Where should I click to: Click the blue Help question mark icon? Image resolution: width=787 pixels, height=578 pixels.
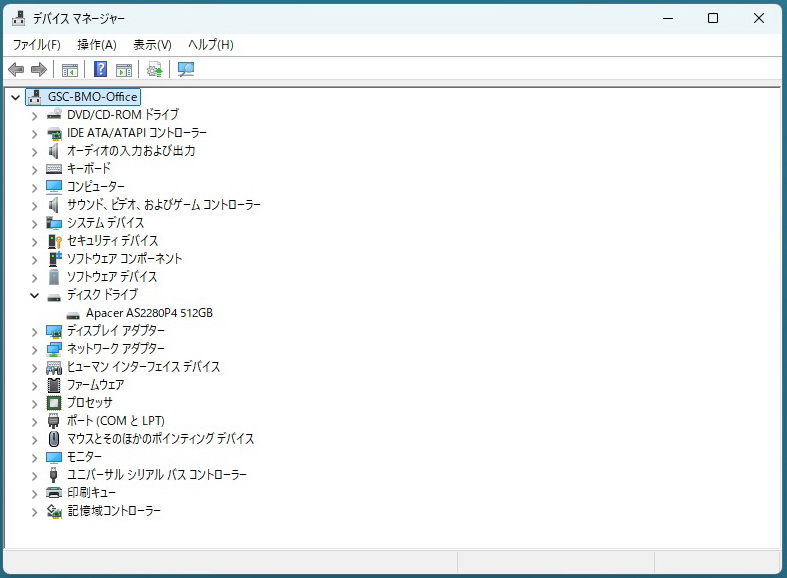pos(100,69)
